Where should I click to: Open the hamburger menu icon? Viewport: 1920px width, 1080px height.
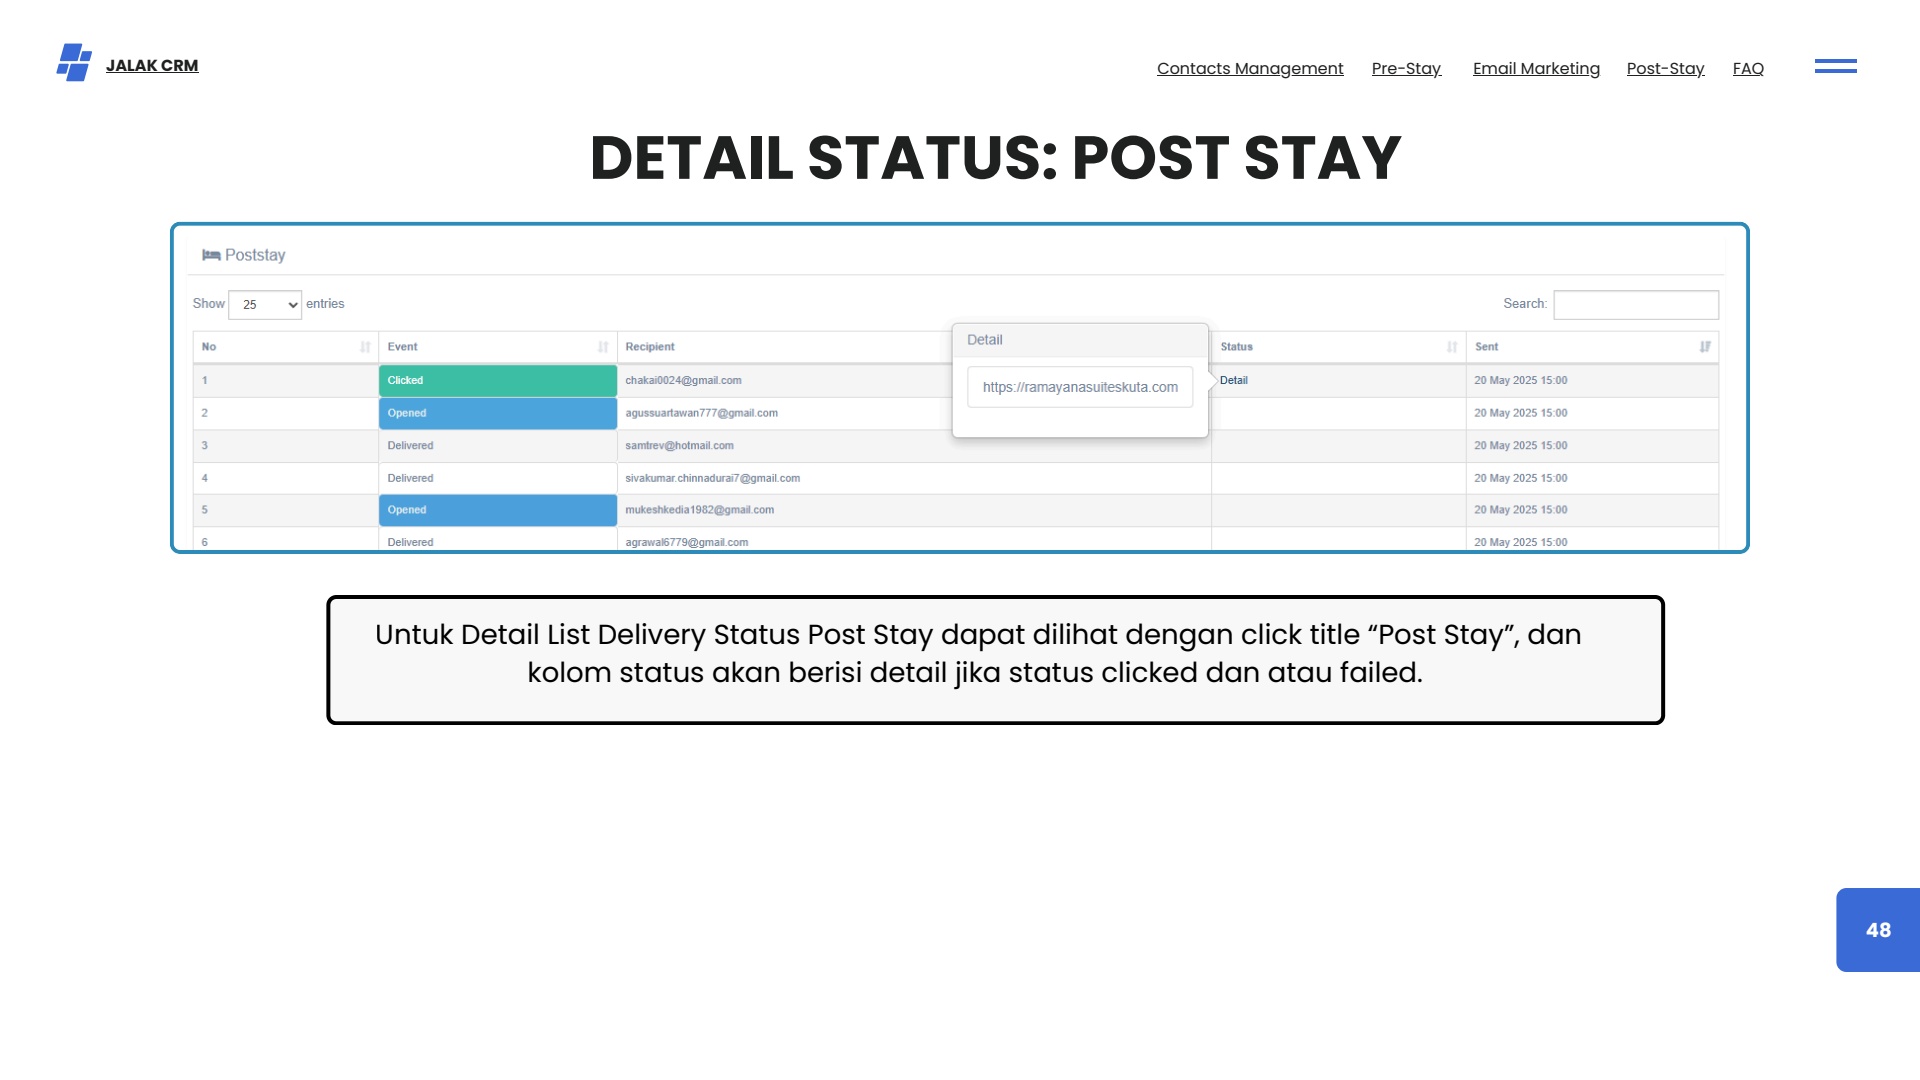(1835, 66)
